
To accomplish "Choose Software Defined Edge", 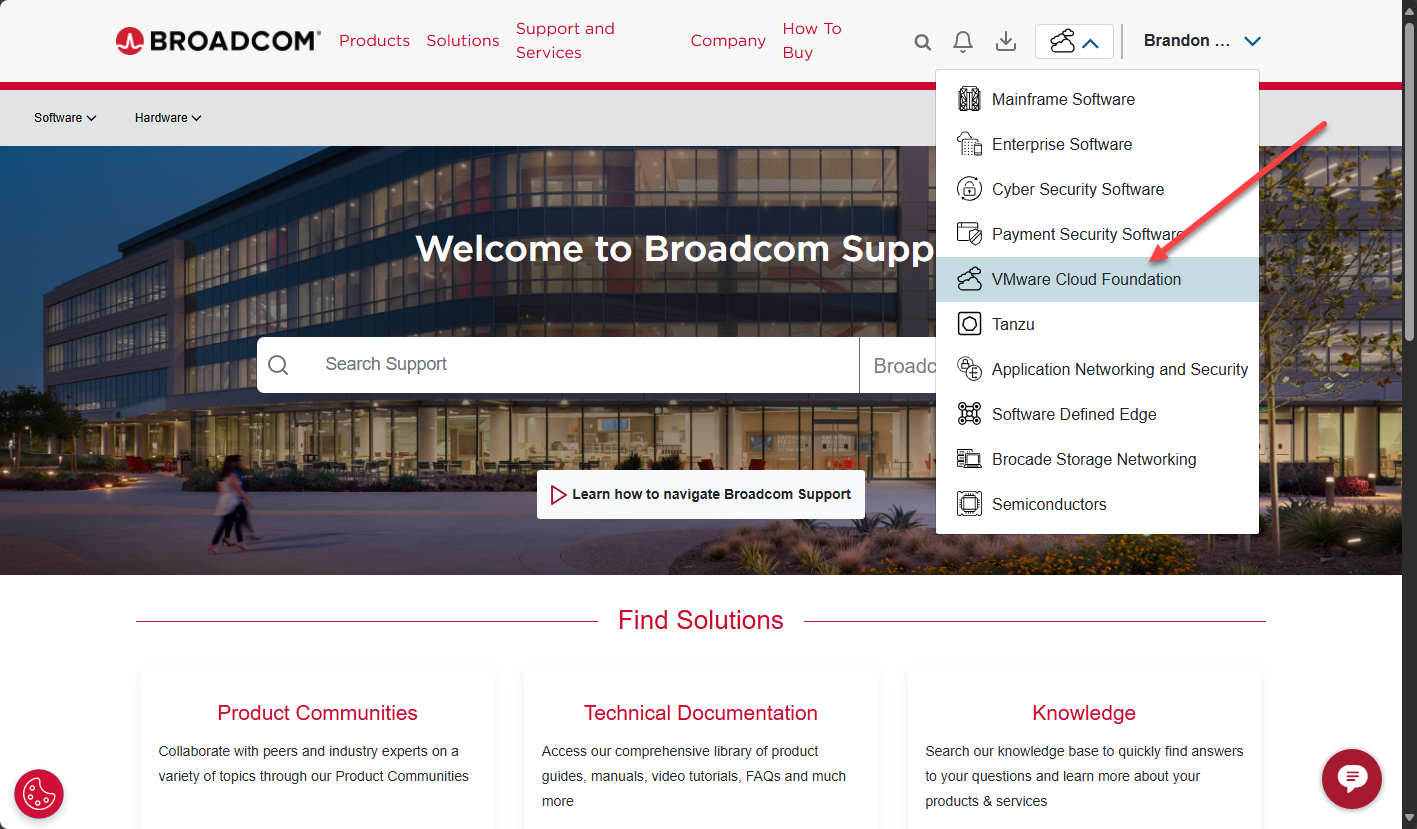I will click(x=1097, y=414).
